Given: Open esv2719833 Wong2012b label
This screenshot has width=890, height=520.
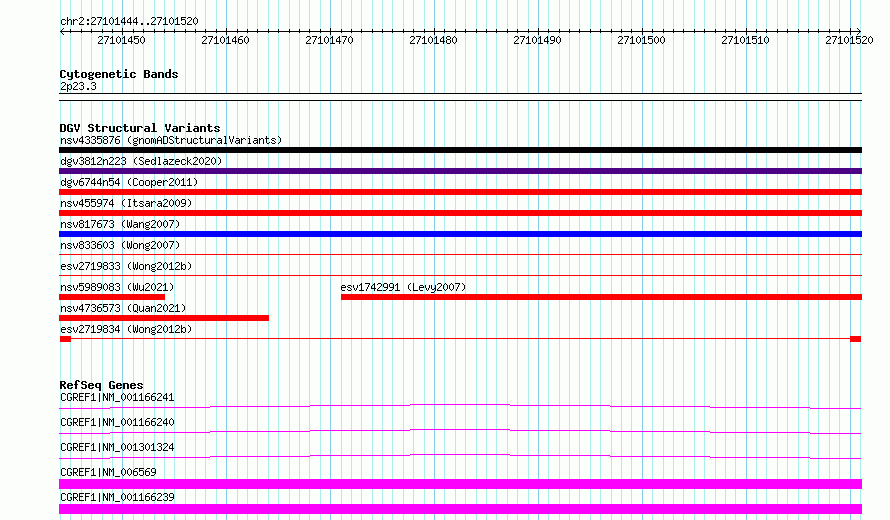Looking at the screenshot, I should point(126,266).
